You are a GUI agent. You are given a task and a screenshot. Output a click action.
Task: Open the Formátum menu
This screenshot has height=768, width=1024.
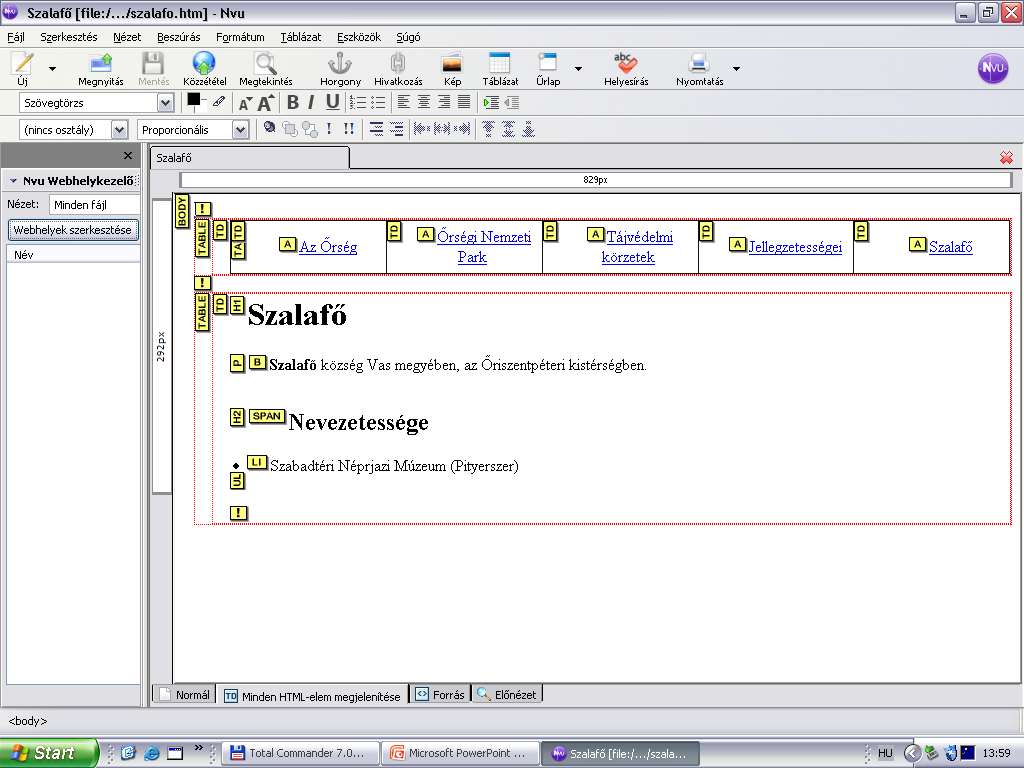240,37
